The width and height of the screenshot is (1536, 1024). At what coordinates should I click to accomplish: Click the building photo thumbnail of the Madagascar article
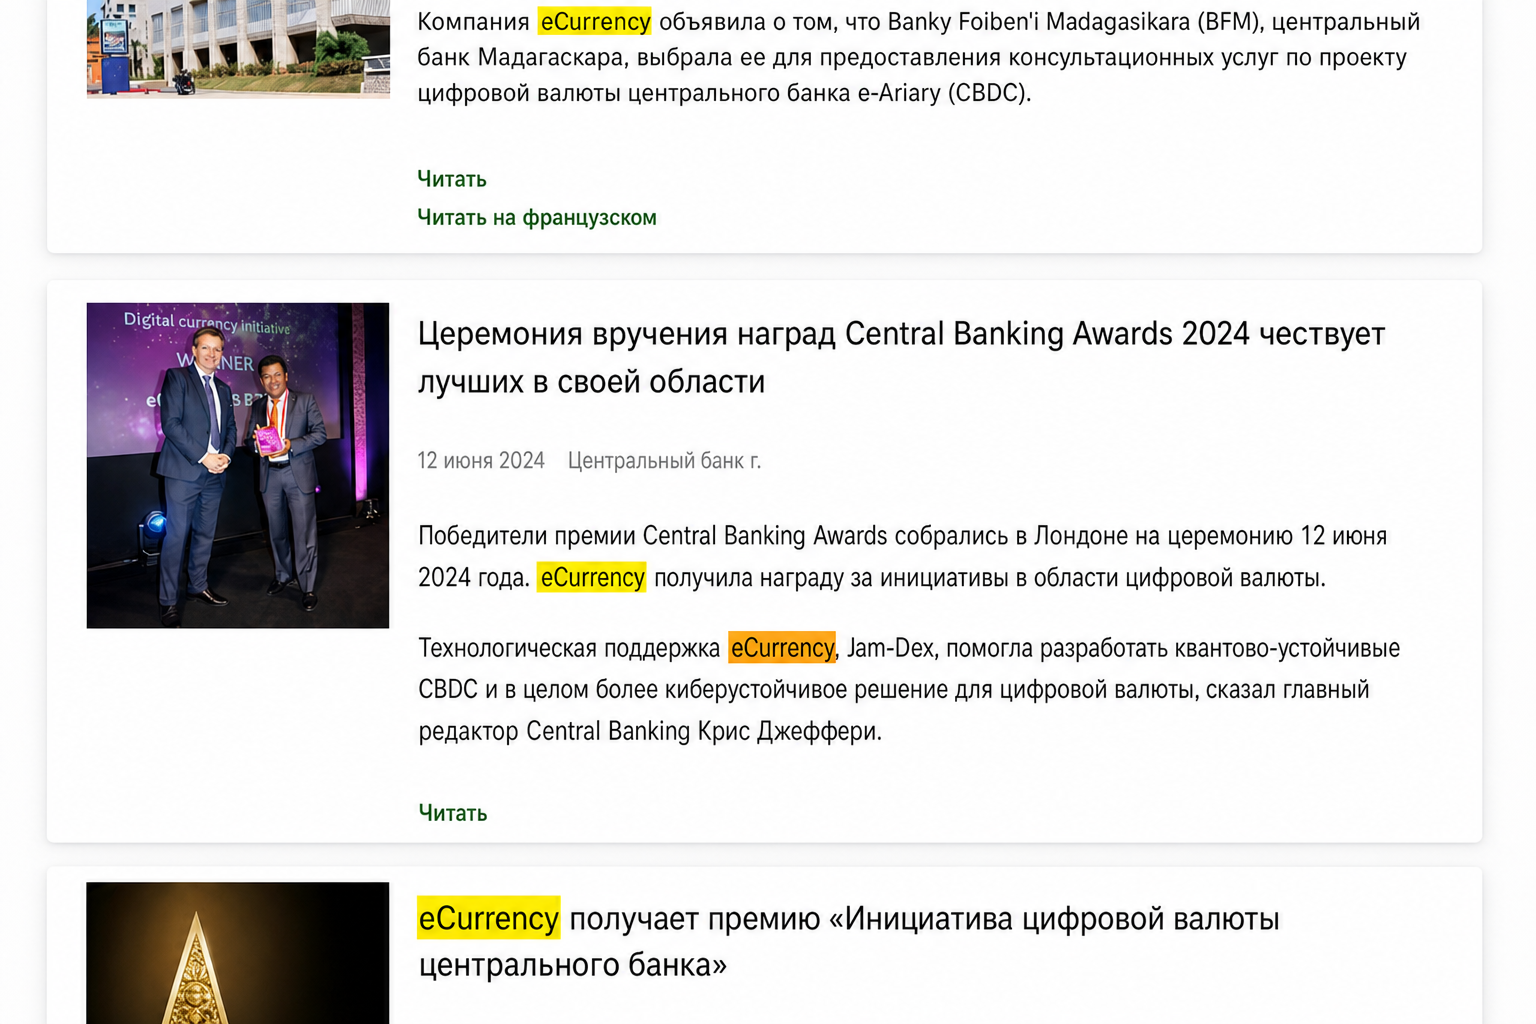[x=238, y=48]
